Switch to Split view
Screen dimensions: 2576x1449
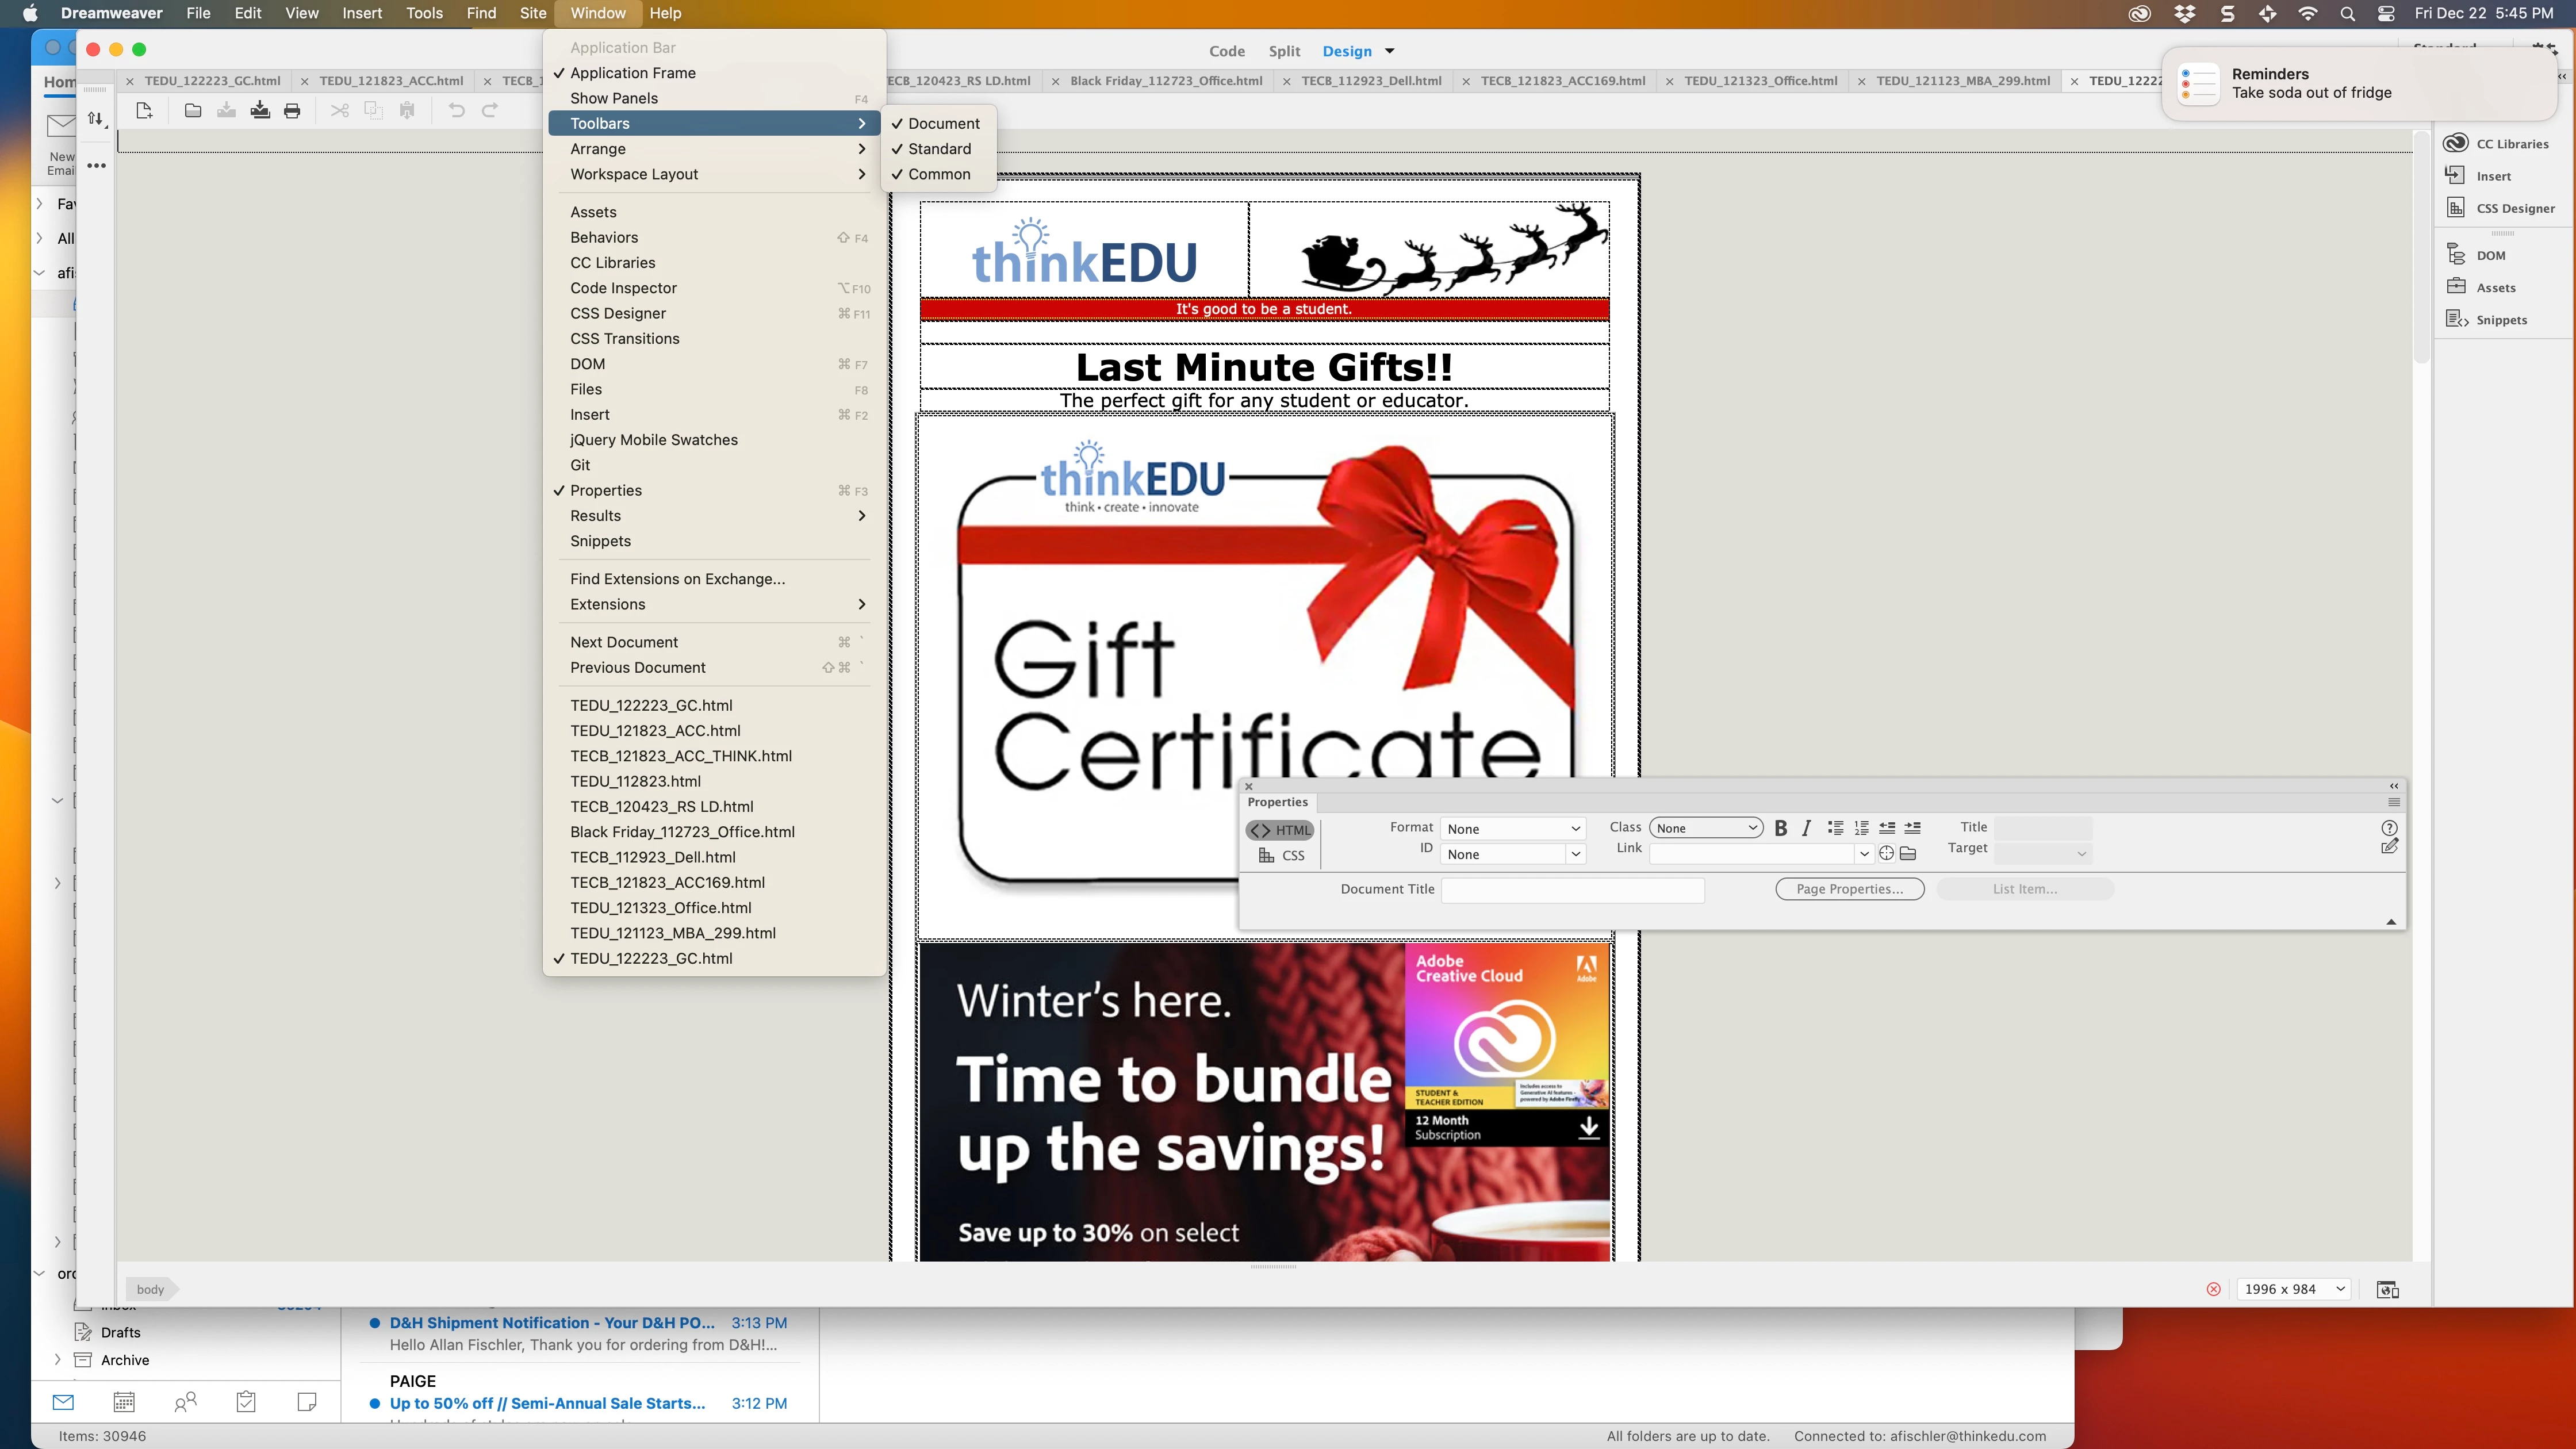tap(1284, 51)
